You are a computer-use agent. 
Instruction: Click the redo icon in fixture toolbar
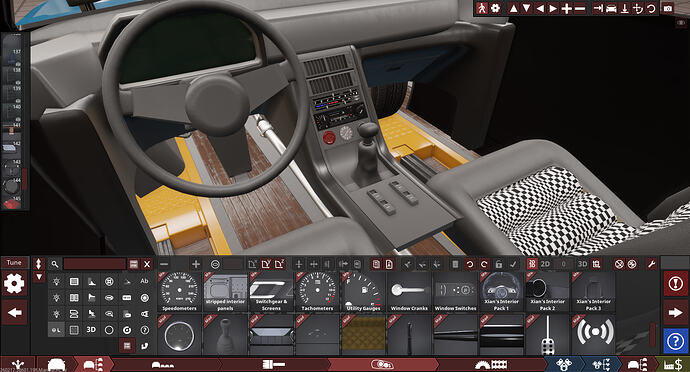click(x=484, y=264)
